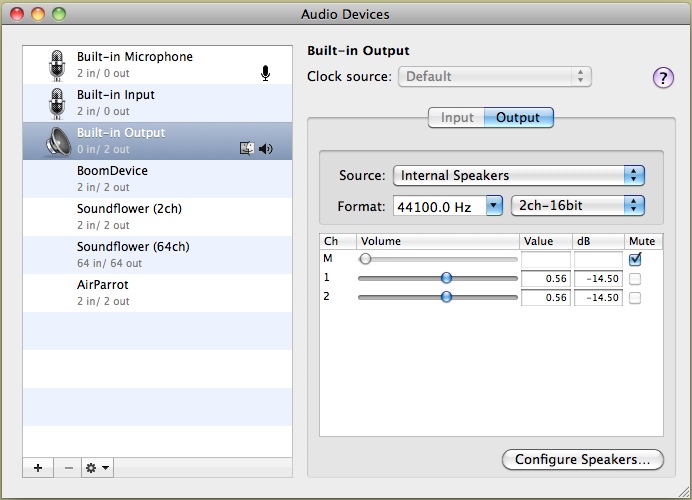Enable Mute checkbox for channel 2
Image resolution: width=692 pixels, height=500 pixels.
coord(635,297)
